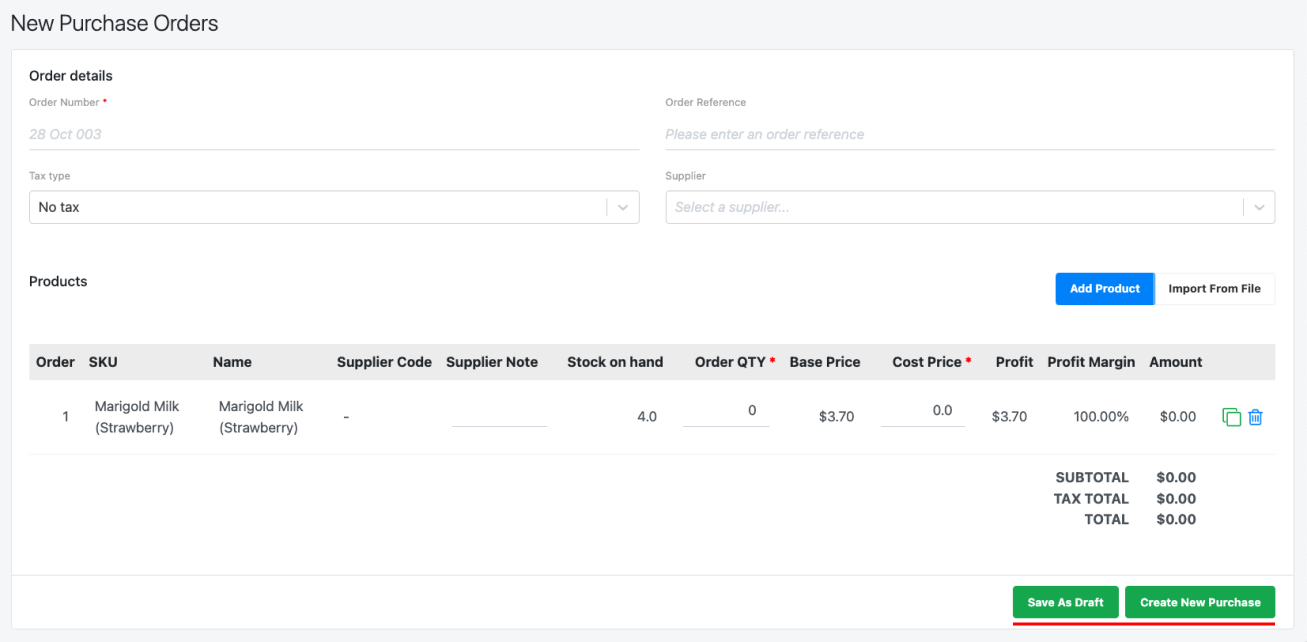Click the SKU column header
The height and width of the screenshot is (642, 1307).
(103, 362)
